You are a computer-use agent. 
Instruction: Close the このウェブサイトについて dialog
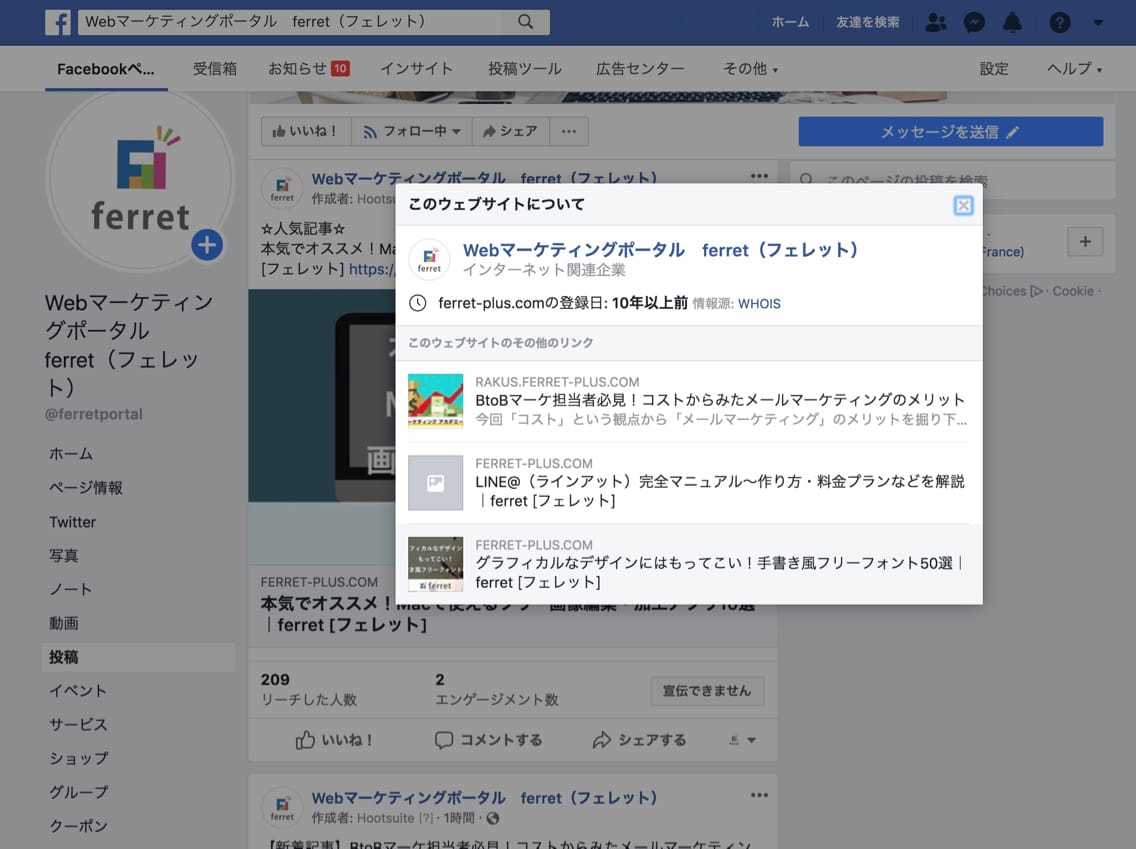coord(963,206)
